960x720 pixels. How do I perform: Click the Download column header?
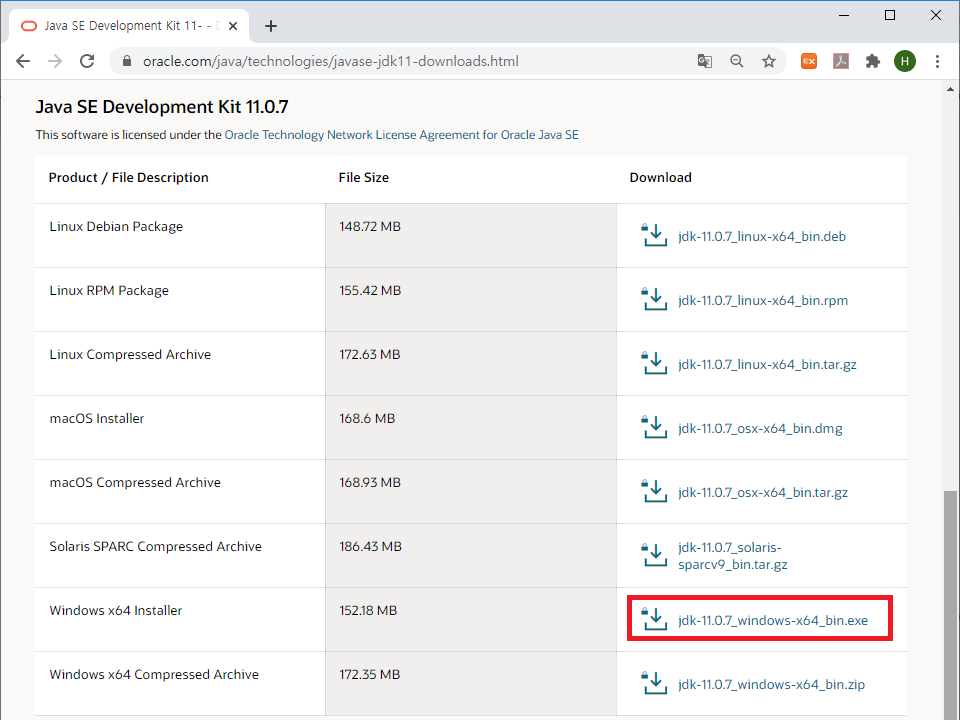pyautogui.click(x=661, y=178)
